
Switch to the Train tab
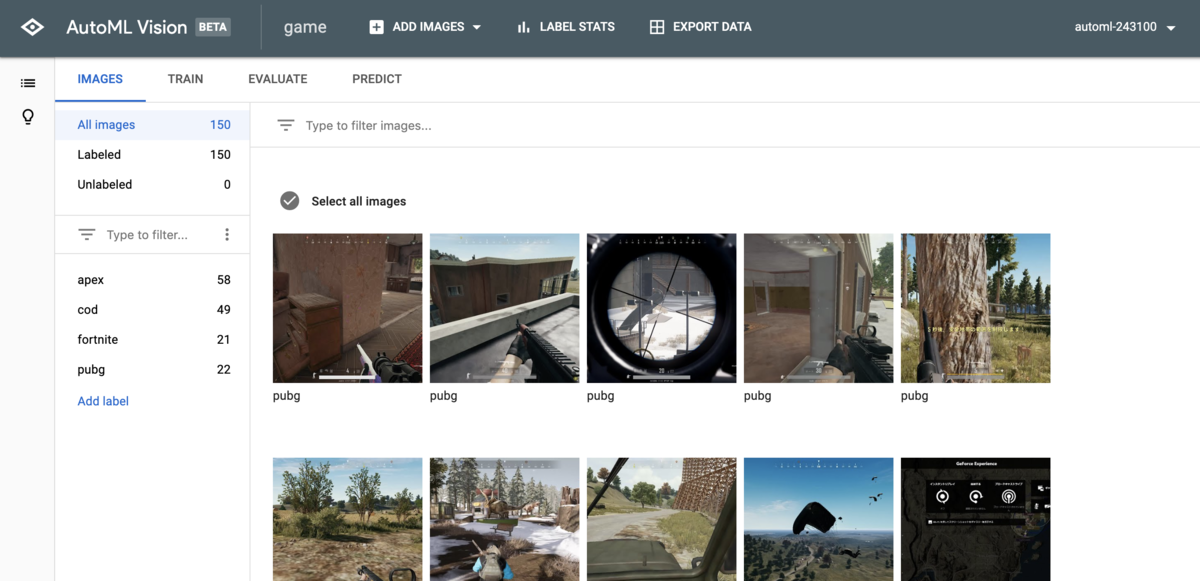click(185, 79)
